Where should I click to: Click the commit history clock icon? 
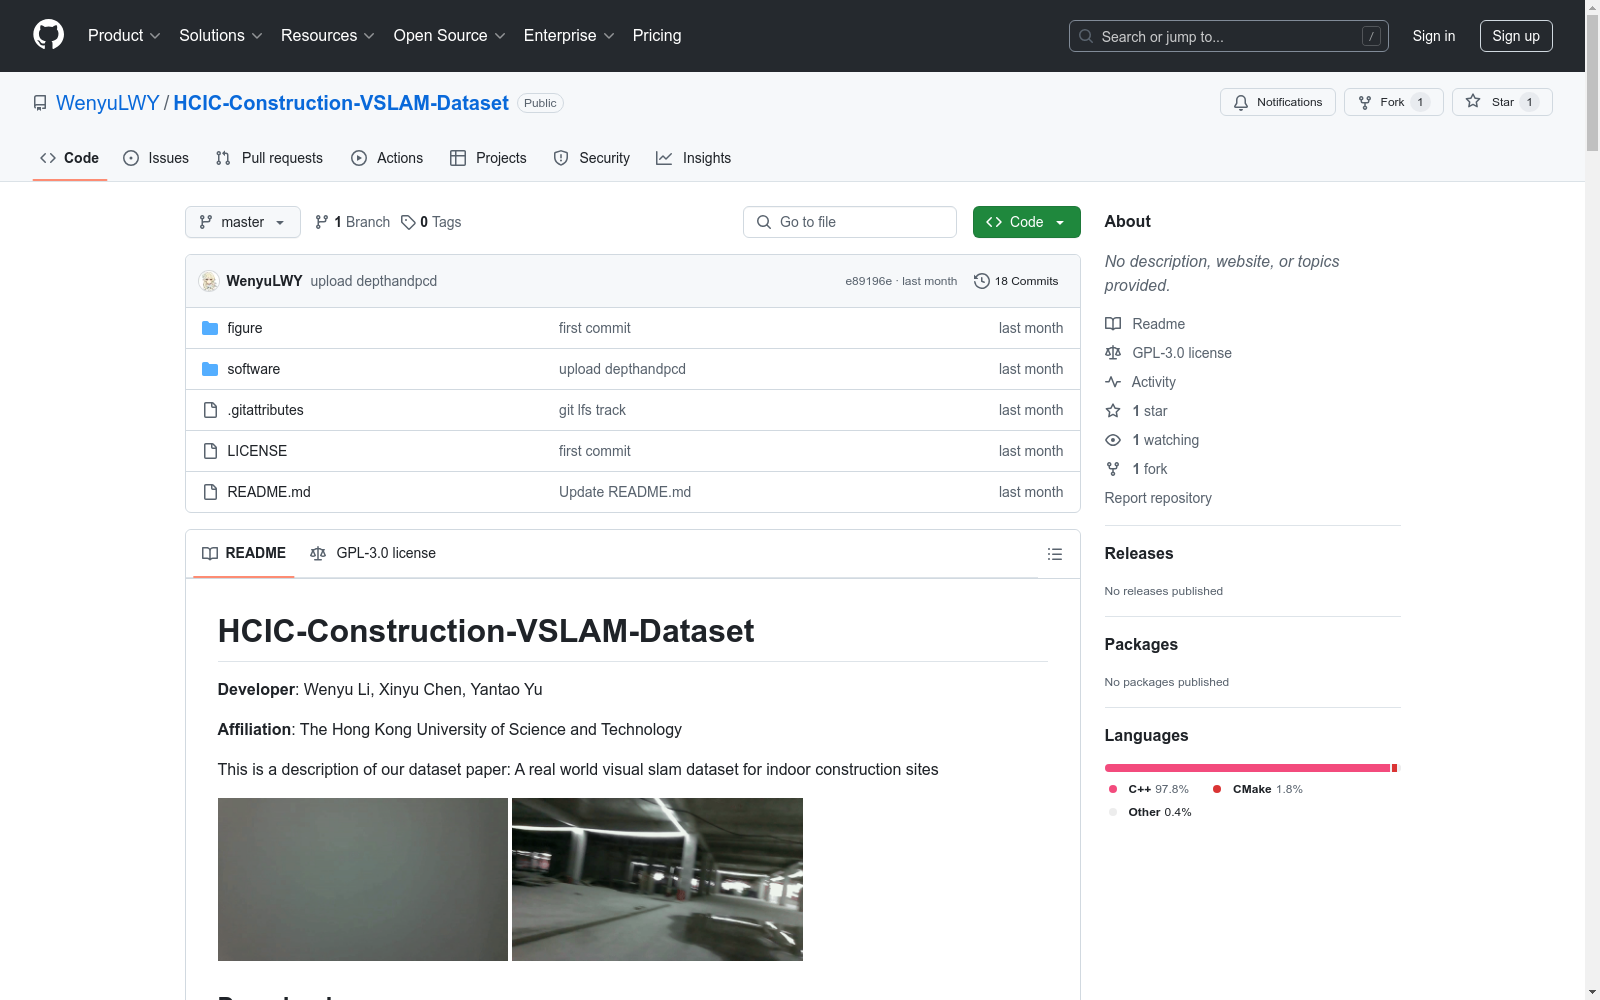coord(982,281)
